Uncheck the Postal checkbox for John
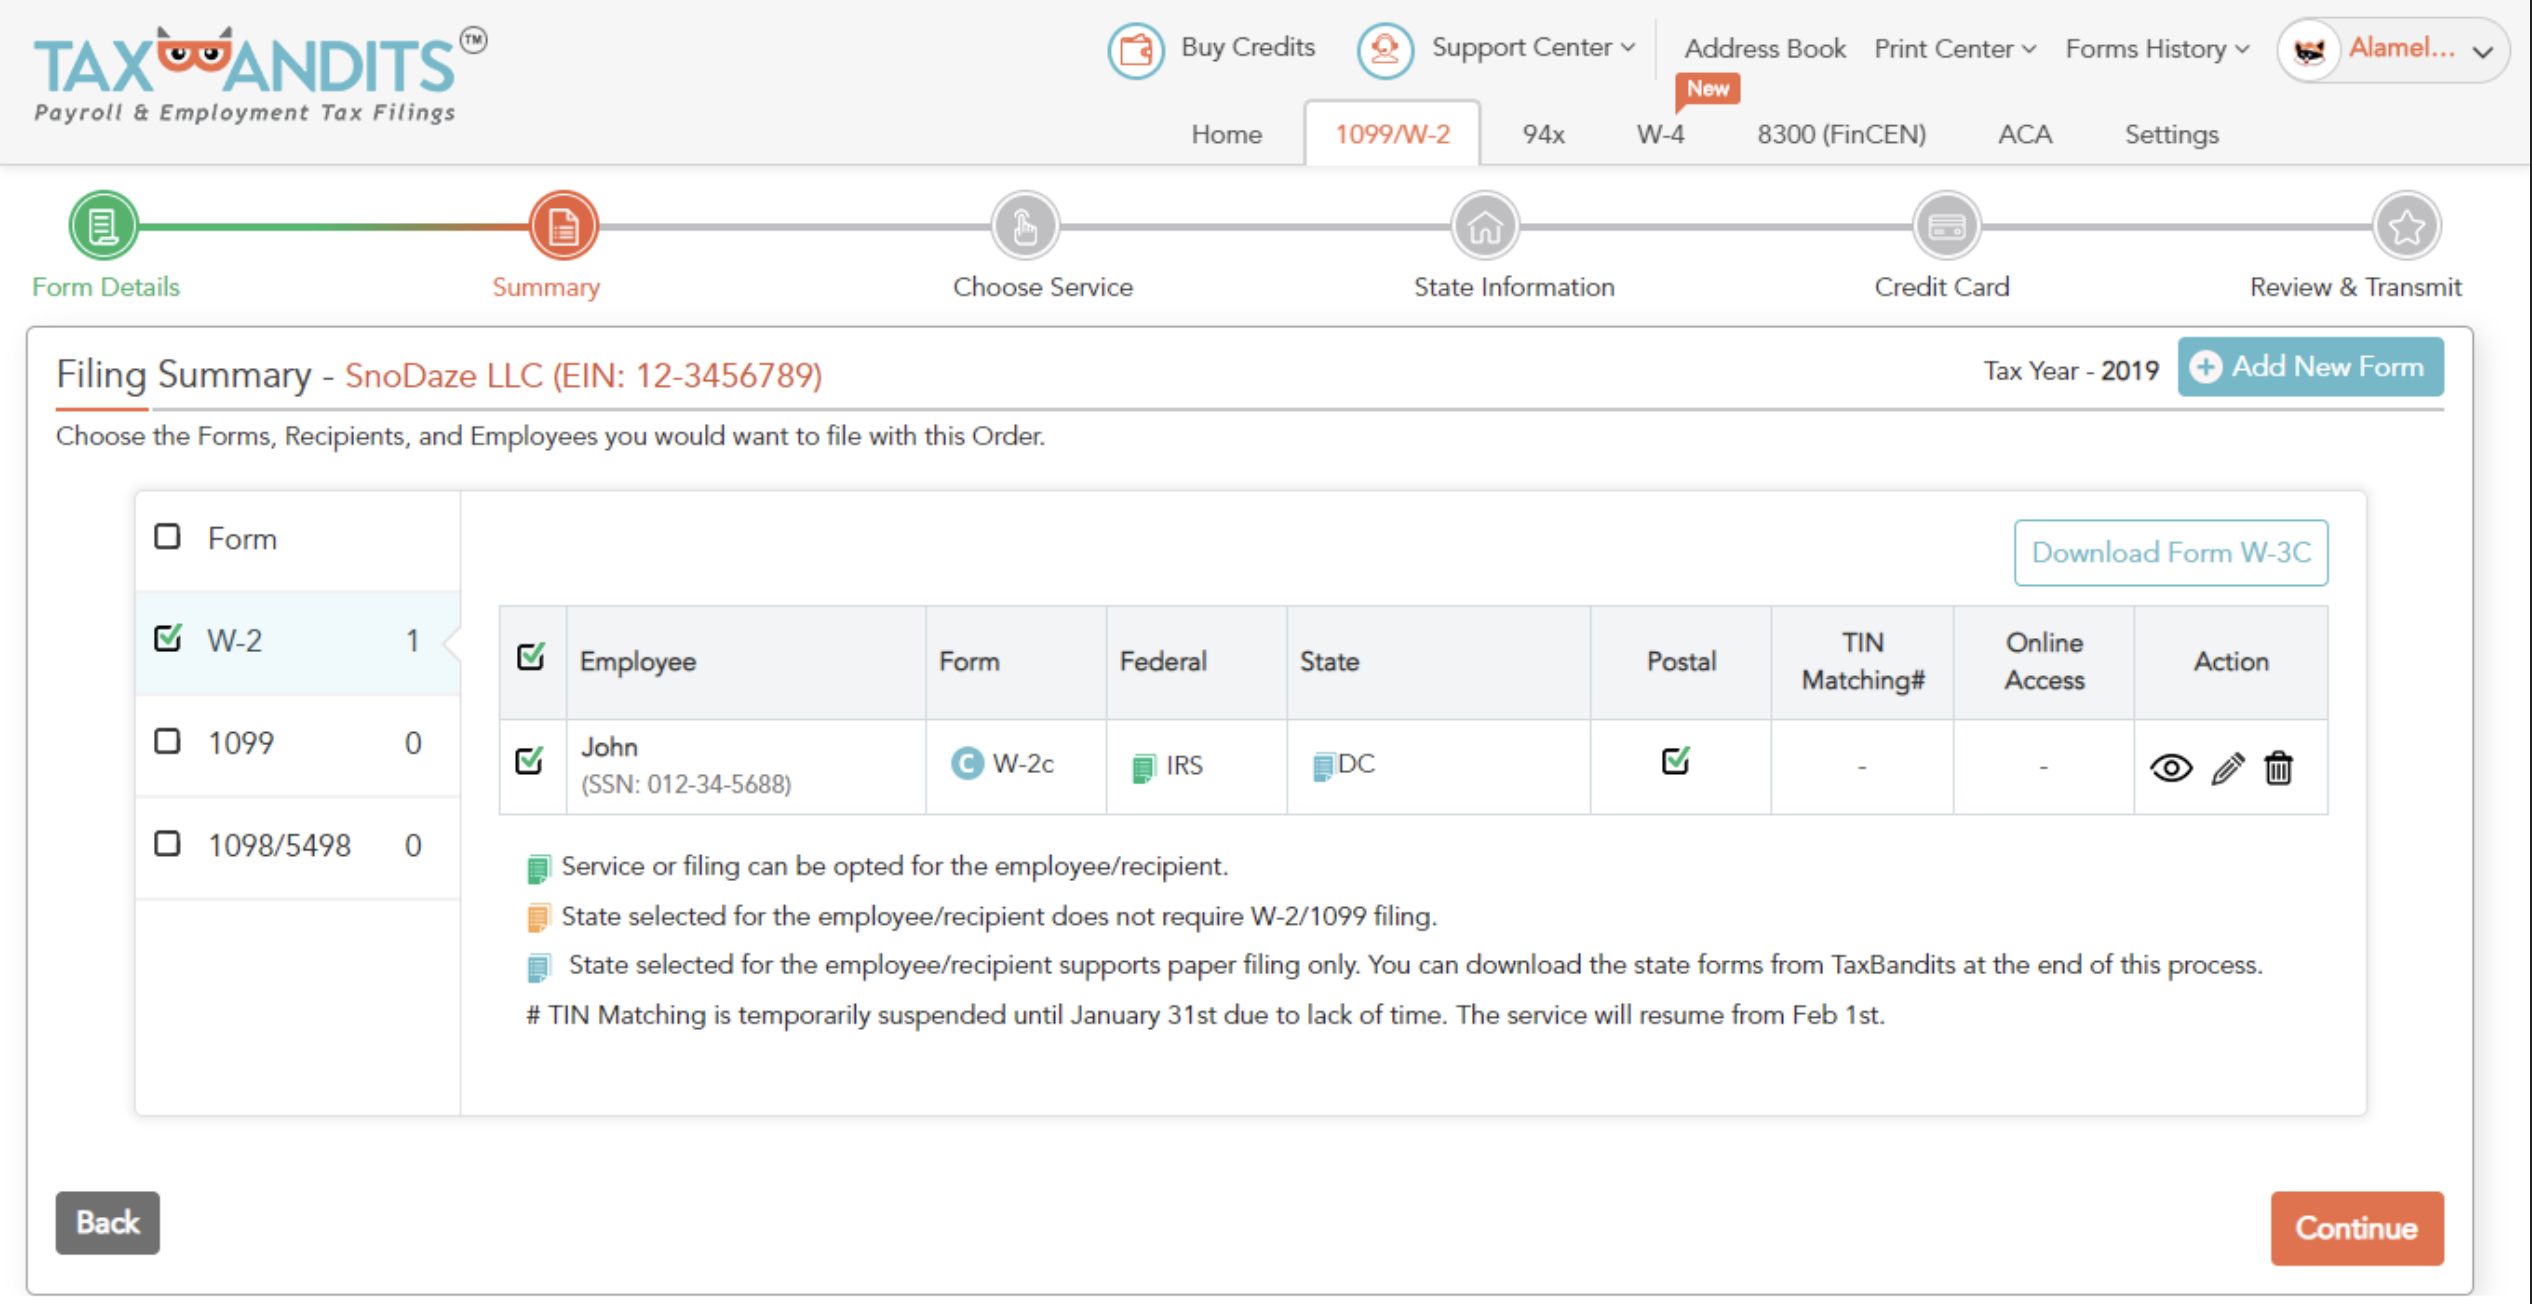This screenshot has height=1304, width=2532. pyautogui.click(x=1675, y=761)
